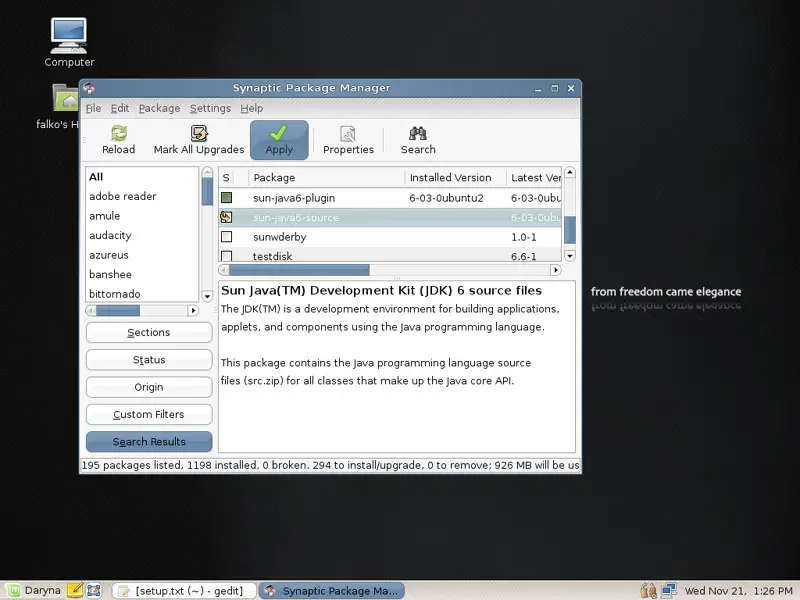Screen dimensions: 800x600
Task: Open the Computer desktop icon
Action: [x=69, y=42]
